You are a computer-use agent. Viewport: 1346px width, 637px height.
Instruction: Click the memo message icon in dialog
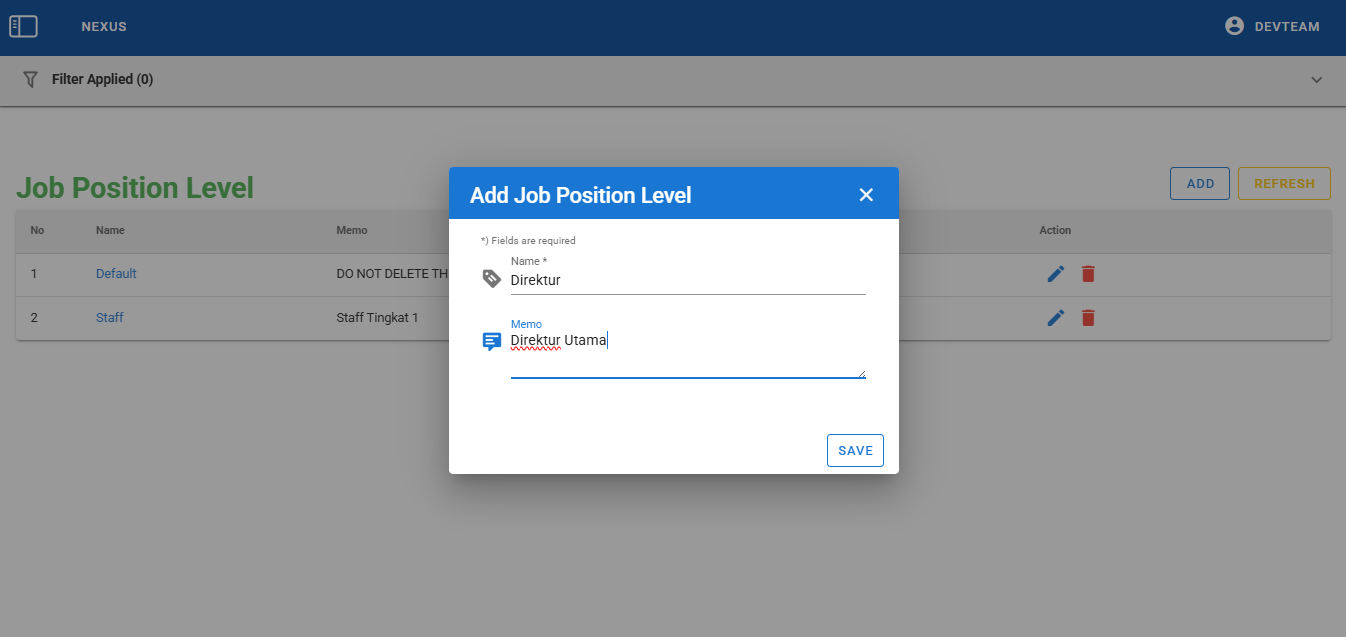(x=491, y=341)
